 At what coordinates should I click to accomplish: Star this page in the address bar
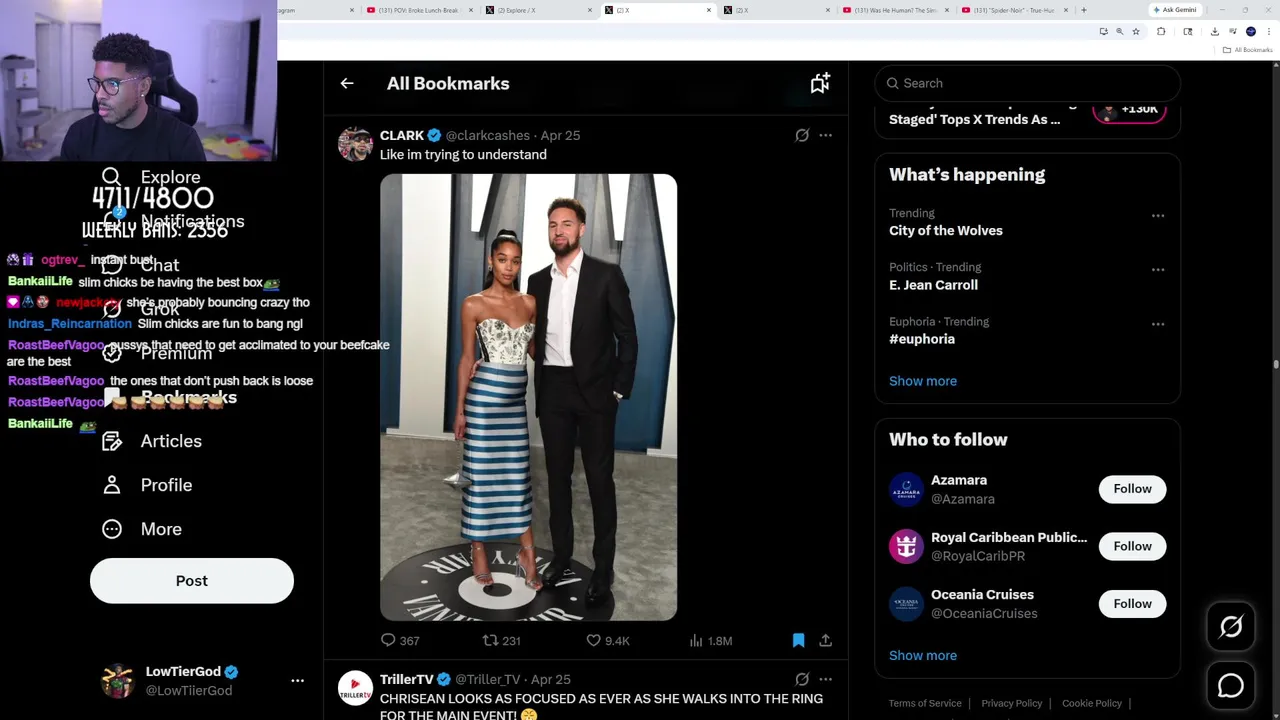[x=1136, y=32]
